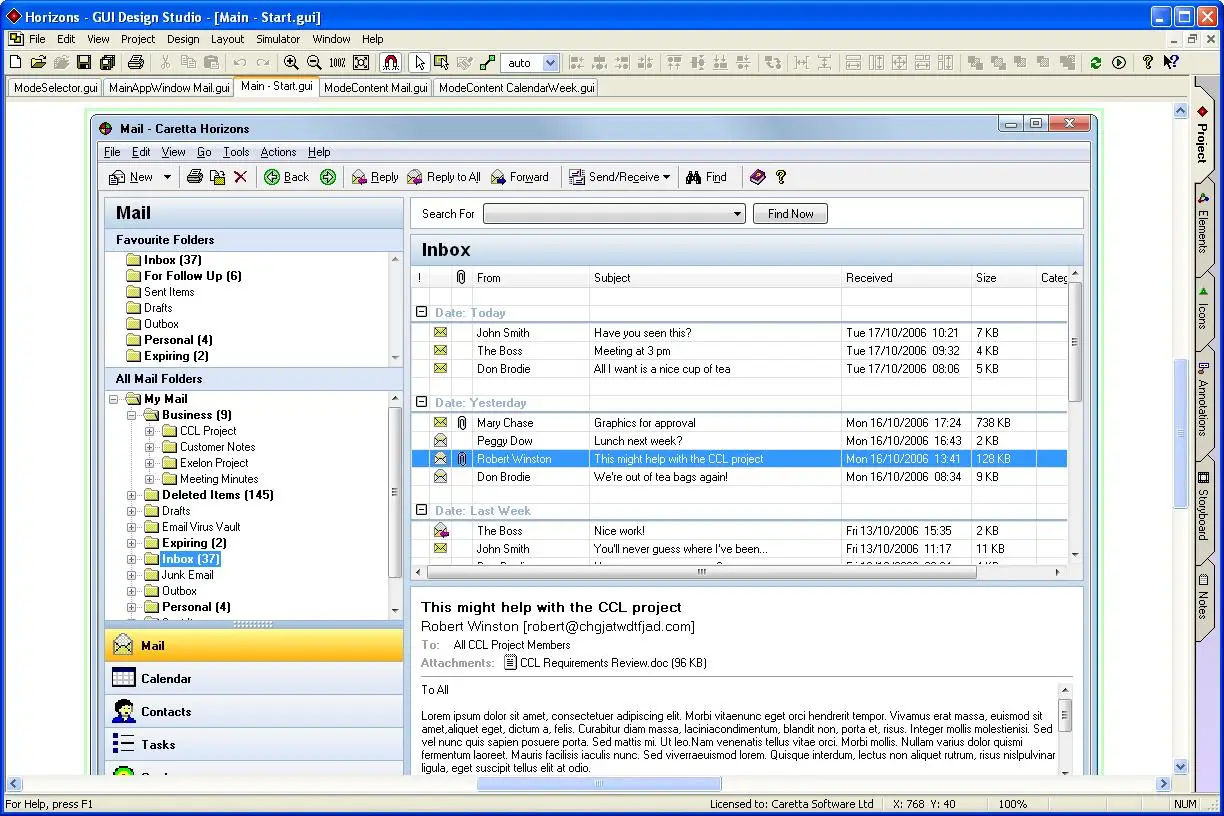
Task: Click the Zoom In magnifier icon
Action: coord(291,63)
